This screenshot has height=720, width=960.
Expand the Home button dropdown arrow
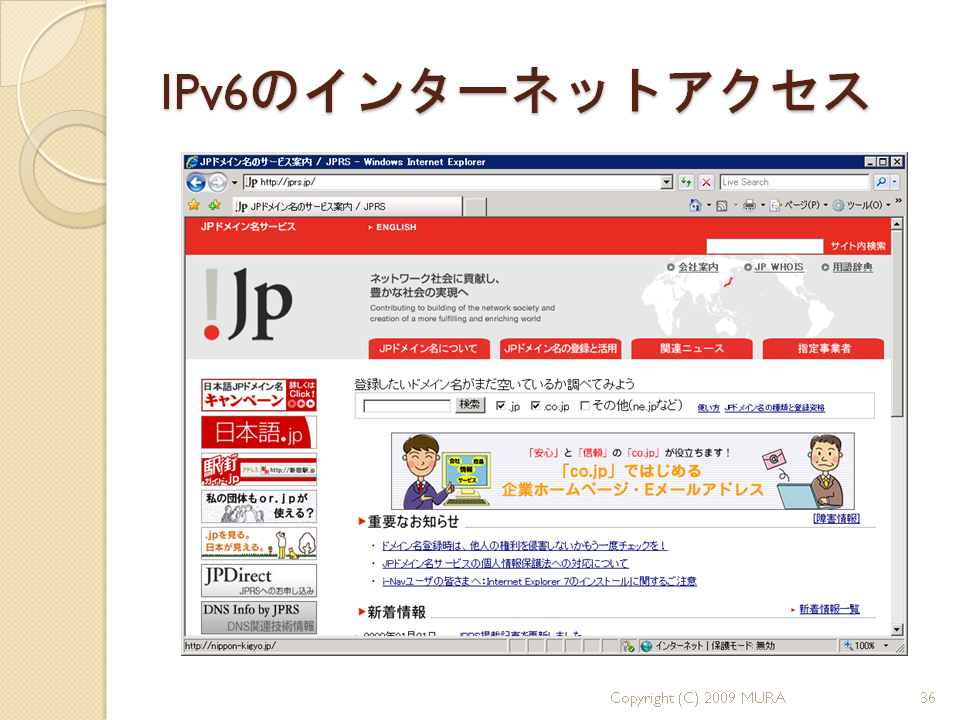pos(709,205)
